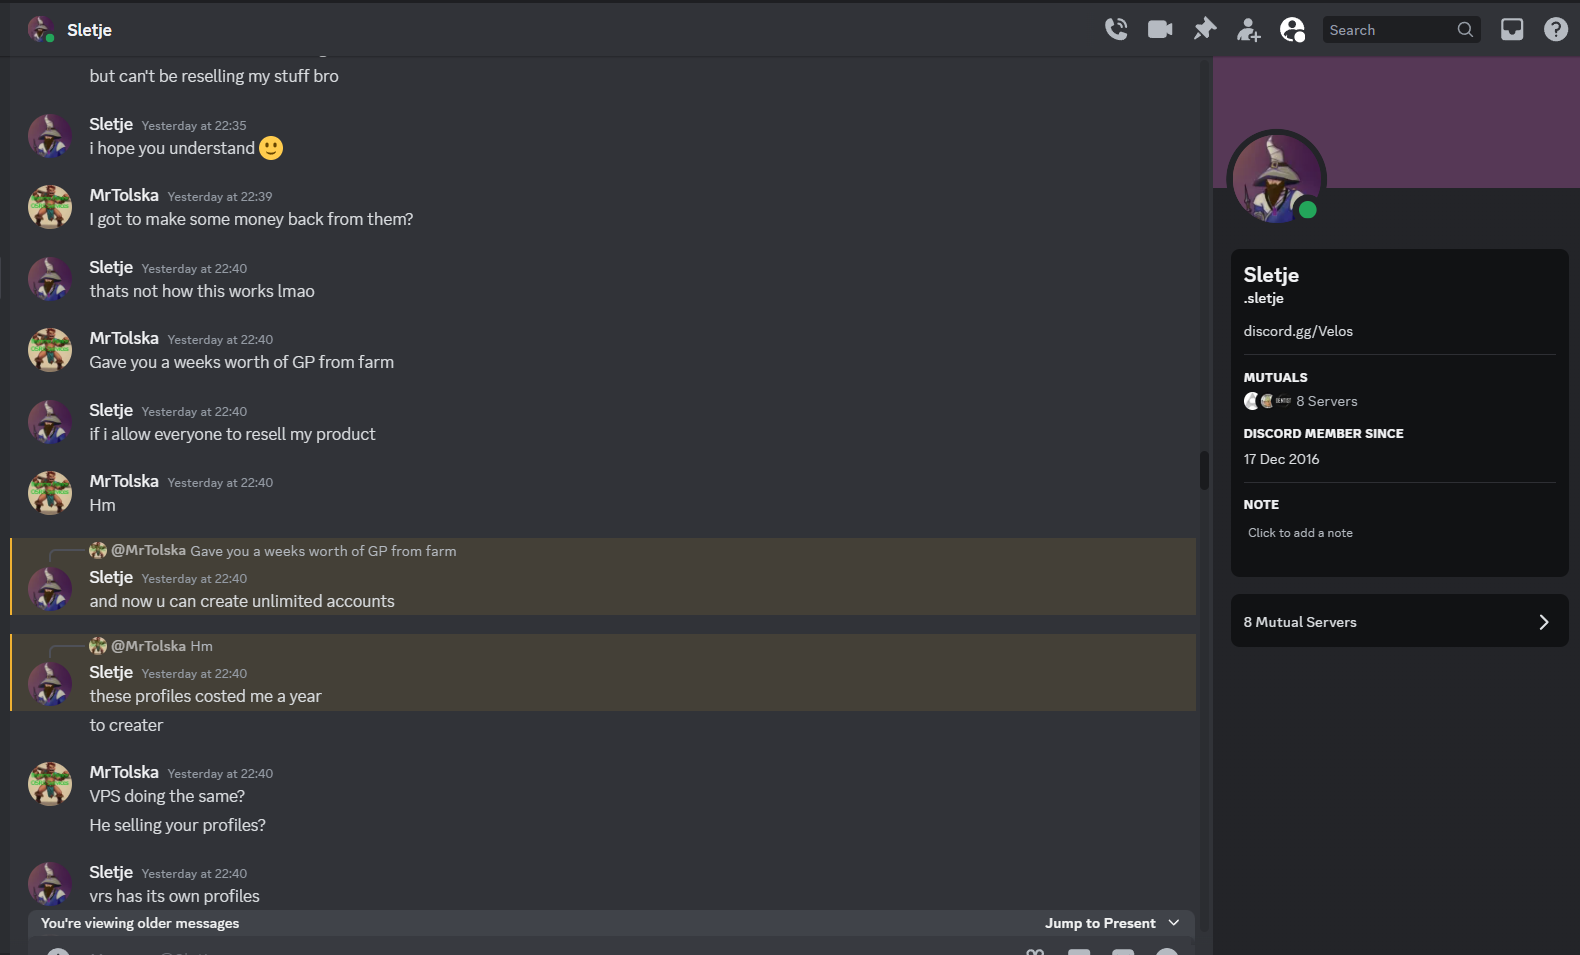Jump to replied message "Hm"

point(201,646)
